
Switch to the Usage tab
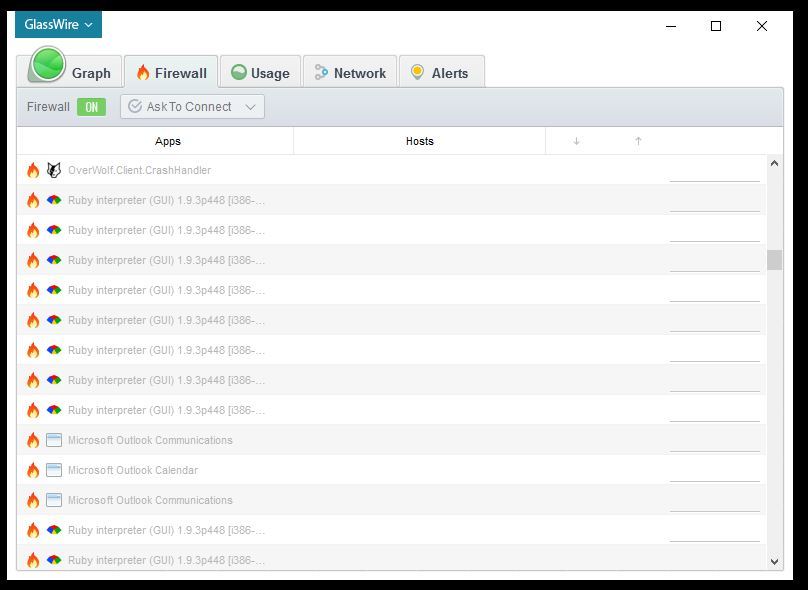coord(260,73)
